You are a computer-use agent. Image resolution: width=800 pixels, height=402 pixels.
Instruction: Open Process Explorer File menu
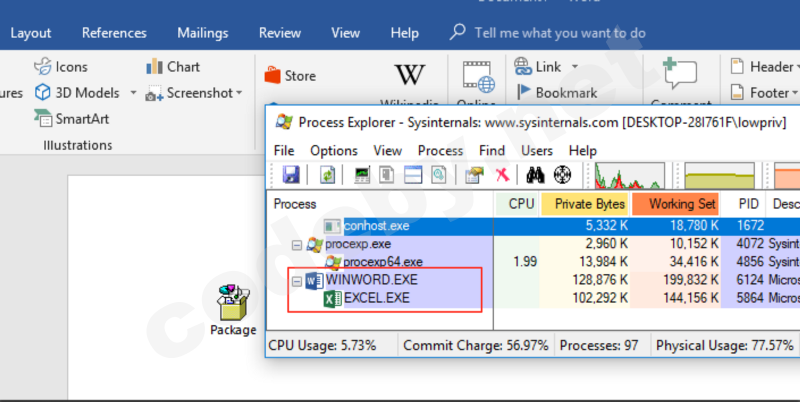coord(284,150)
